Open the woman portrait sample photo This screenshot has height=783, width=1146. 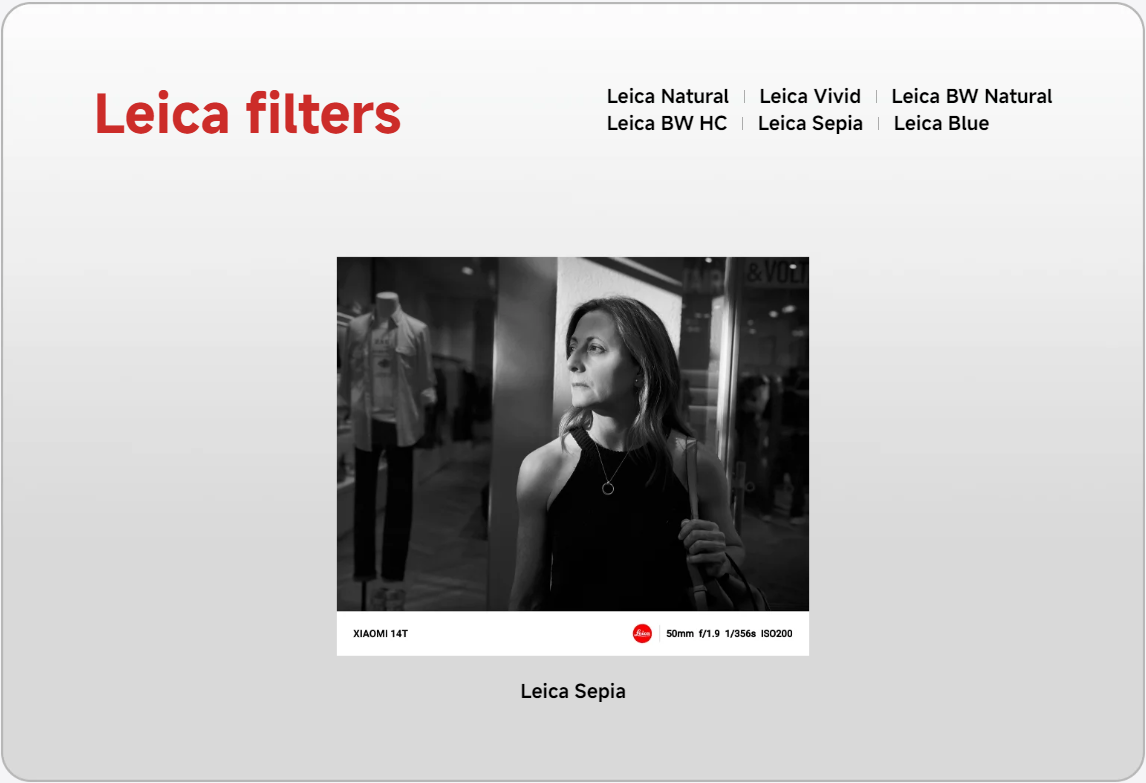click(573, 434)
